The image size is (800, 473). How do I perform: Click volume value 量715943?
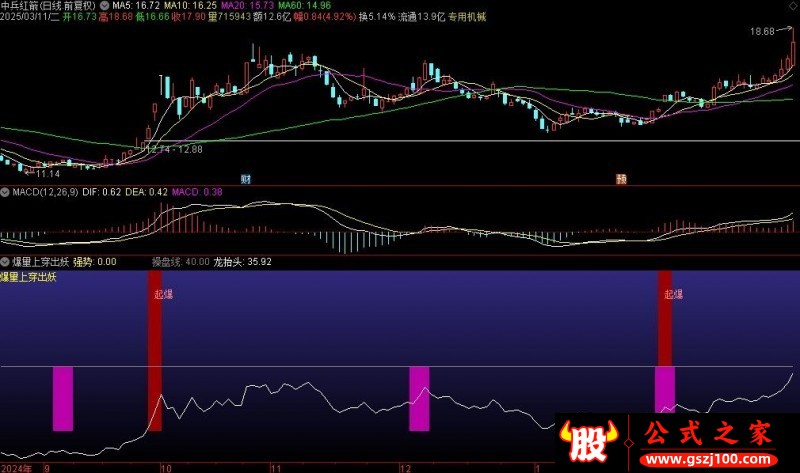pyautogui.click(x=230, y=17)
